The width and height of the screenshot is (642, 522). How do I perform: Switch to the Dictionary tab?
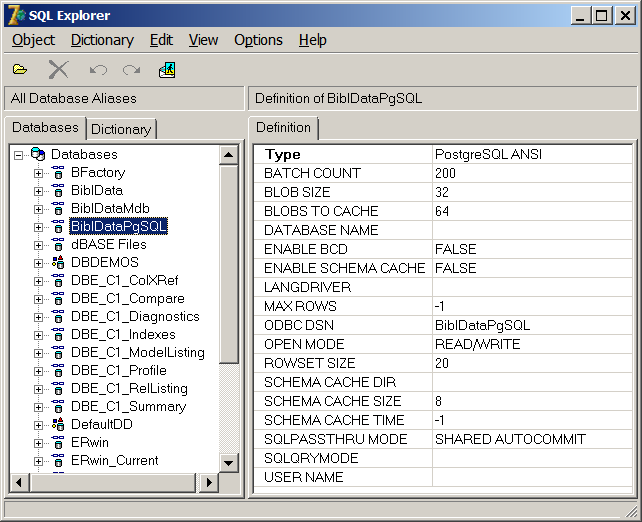click(x=121, y=129)
